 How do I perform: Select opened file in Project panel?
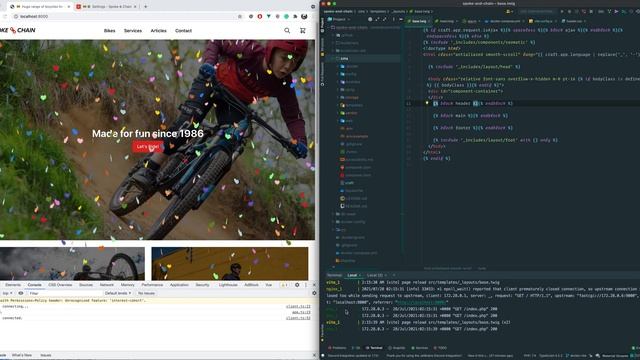coord(370,19)
